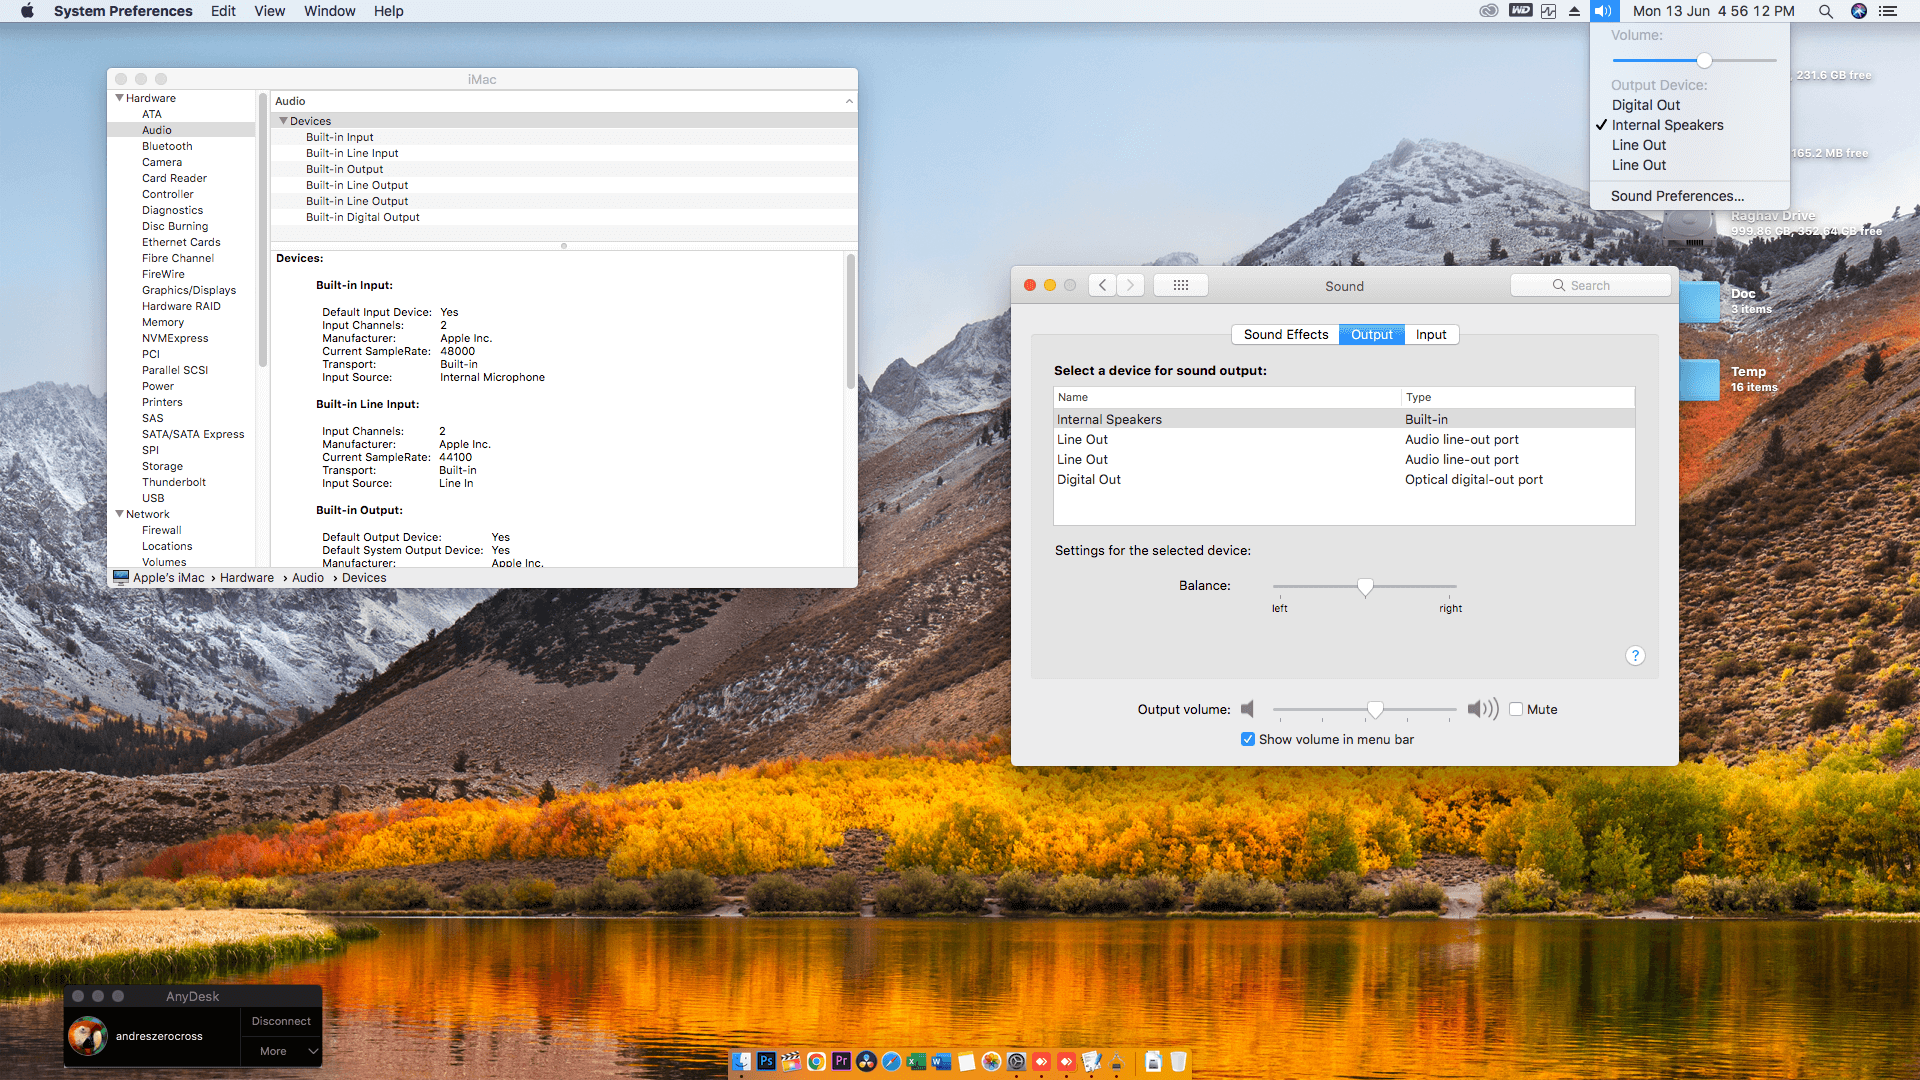Open Notes from the Dock

(966, 1061)
